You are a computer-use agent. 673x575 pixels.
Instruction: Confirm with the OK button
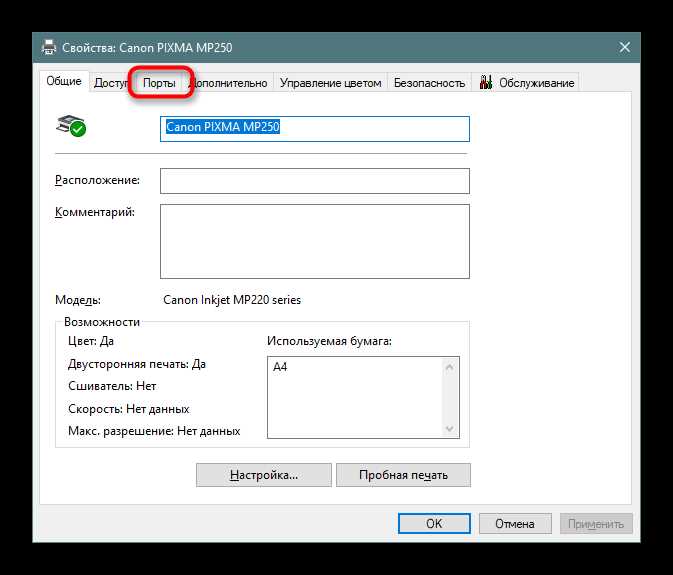click(x=434, y=524)
